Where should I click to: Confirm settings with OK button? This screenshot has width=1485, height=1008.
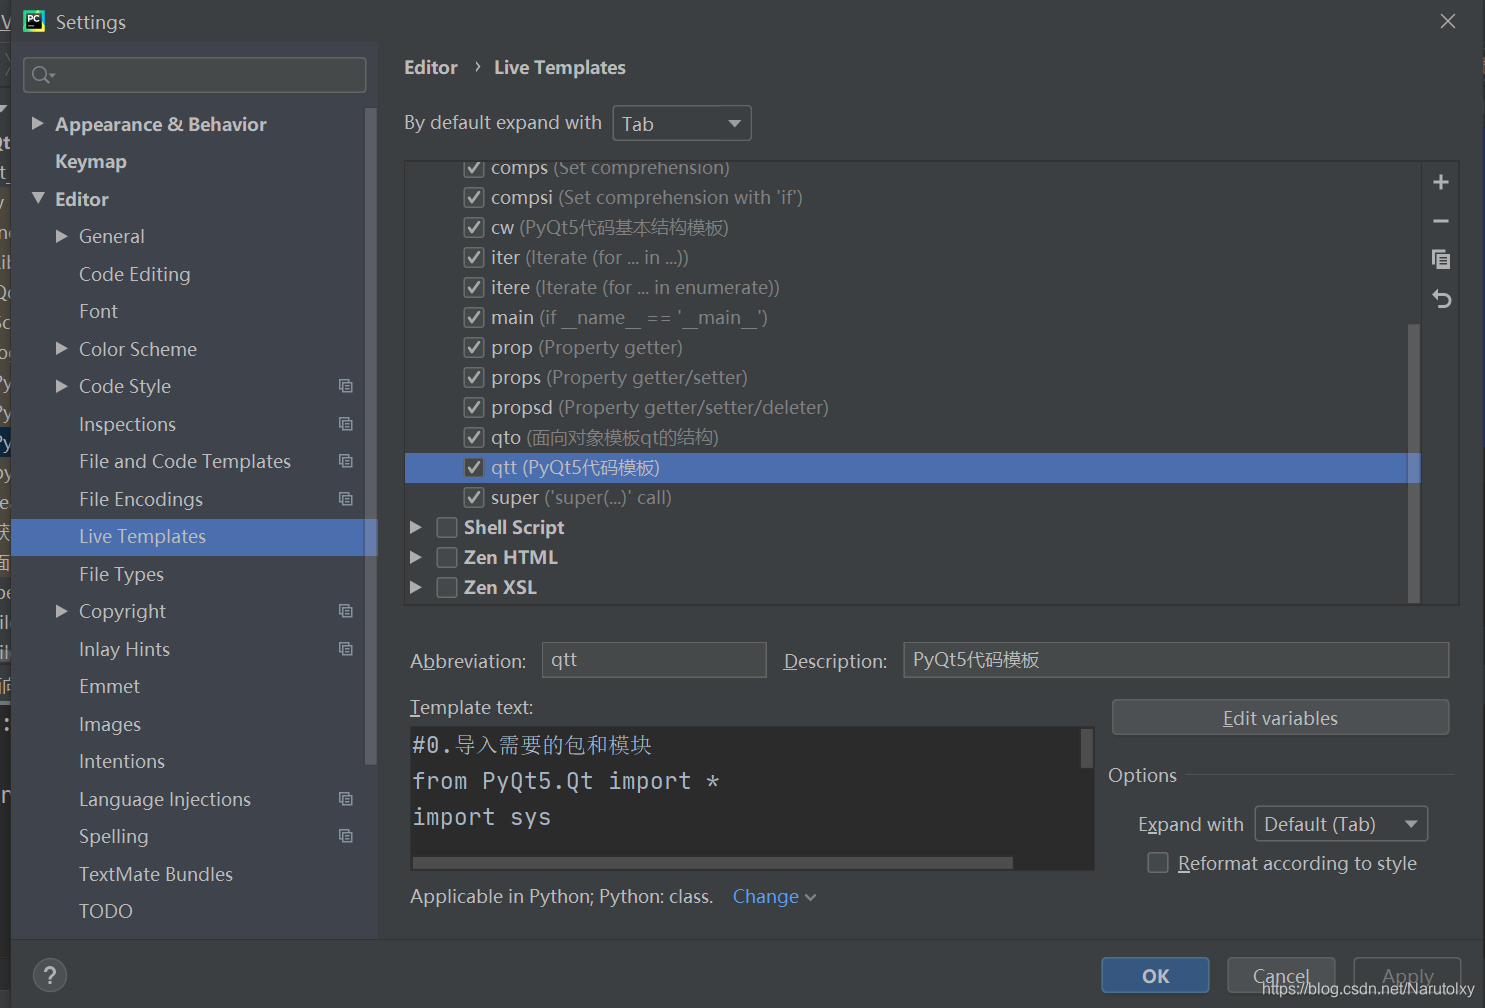click(x=1155, y=975)
